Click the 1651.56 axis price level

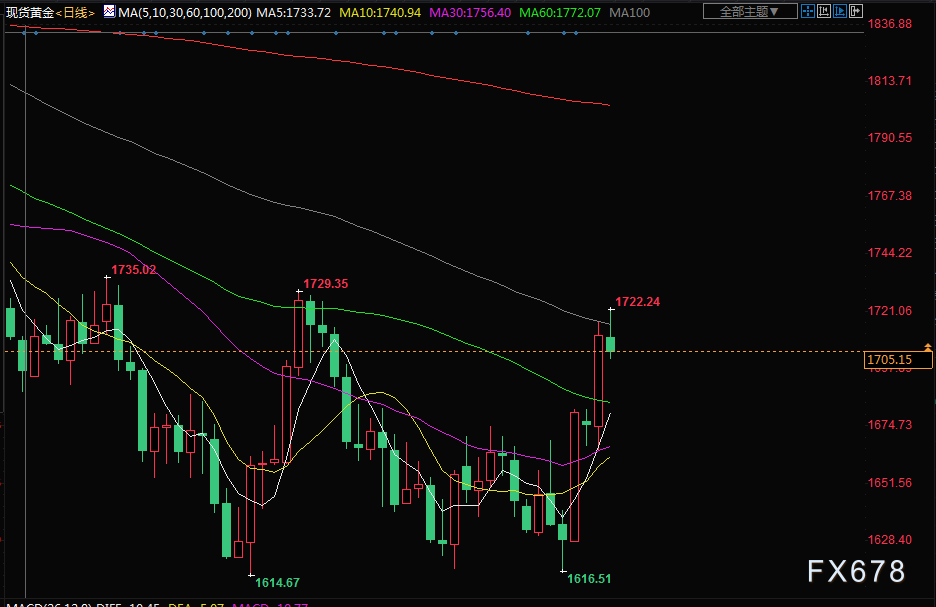(889, 483)
